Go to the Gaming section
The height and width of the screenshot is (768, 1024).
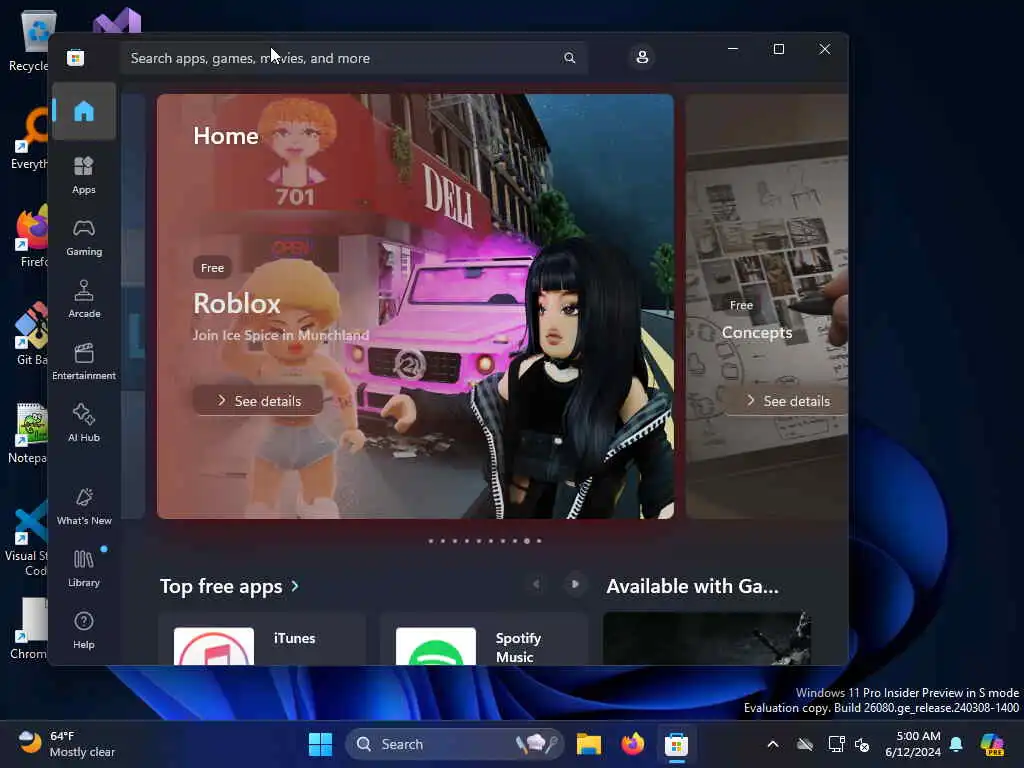(x=84, y=237)
